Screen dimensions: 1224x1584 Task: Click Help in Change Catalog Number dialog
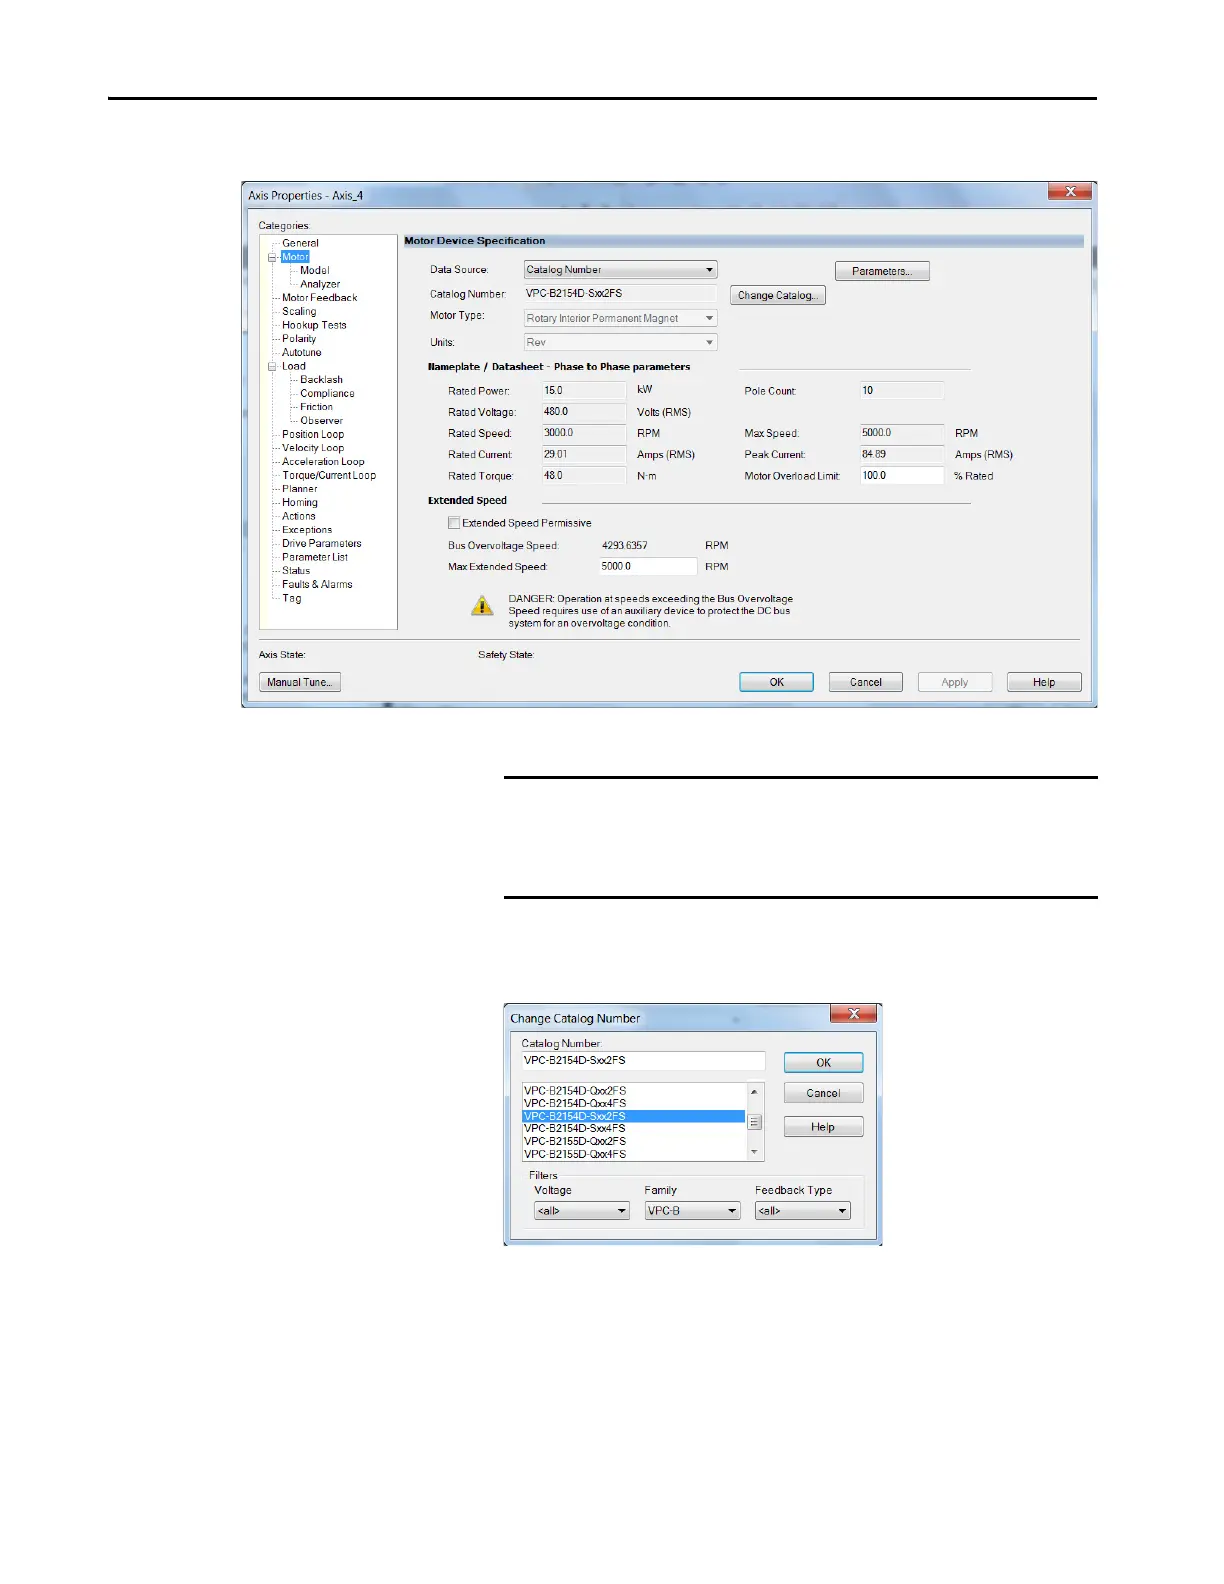click(823, 1127)
